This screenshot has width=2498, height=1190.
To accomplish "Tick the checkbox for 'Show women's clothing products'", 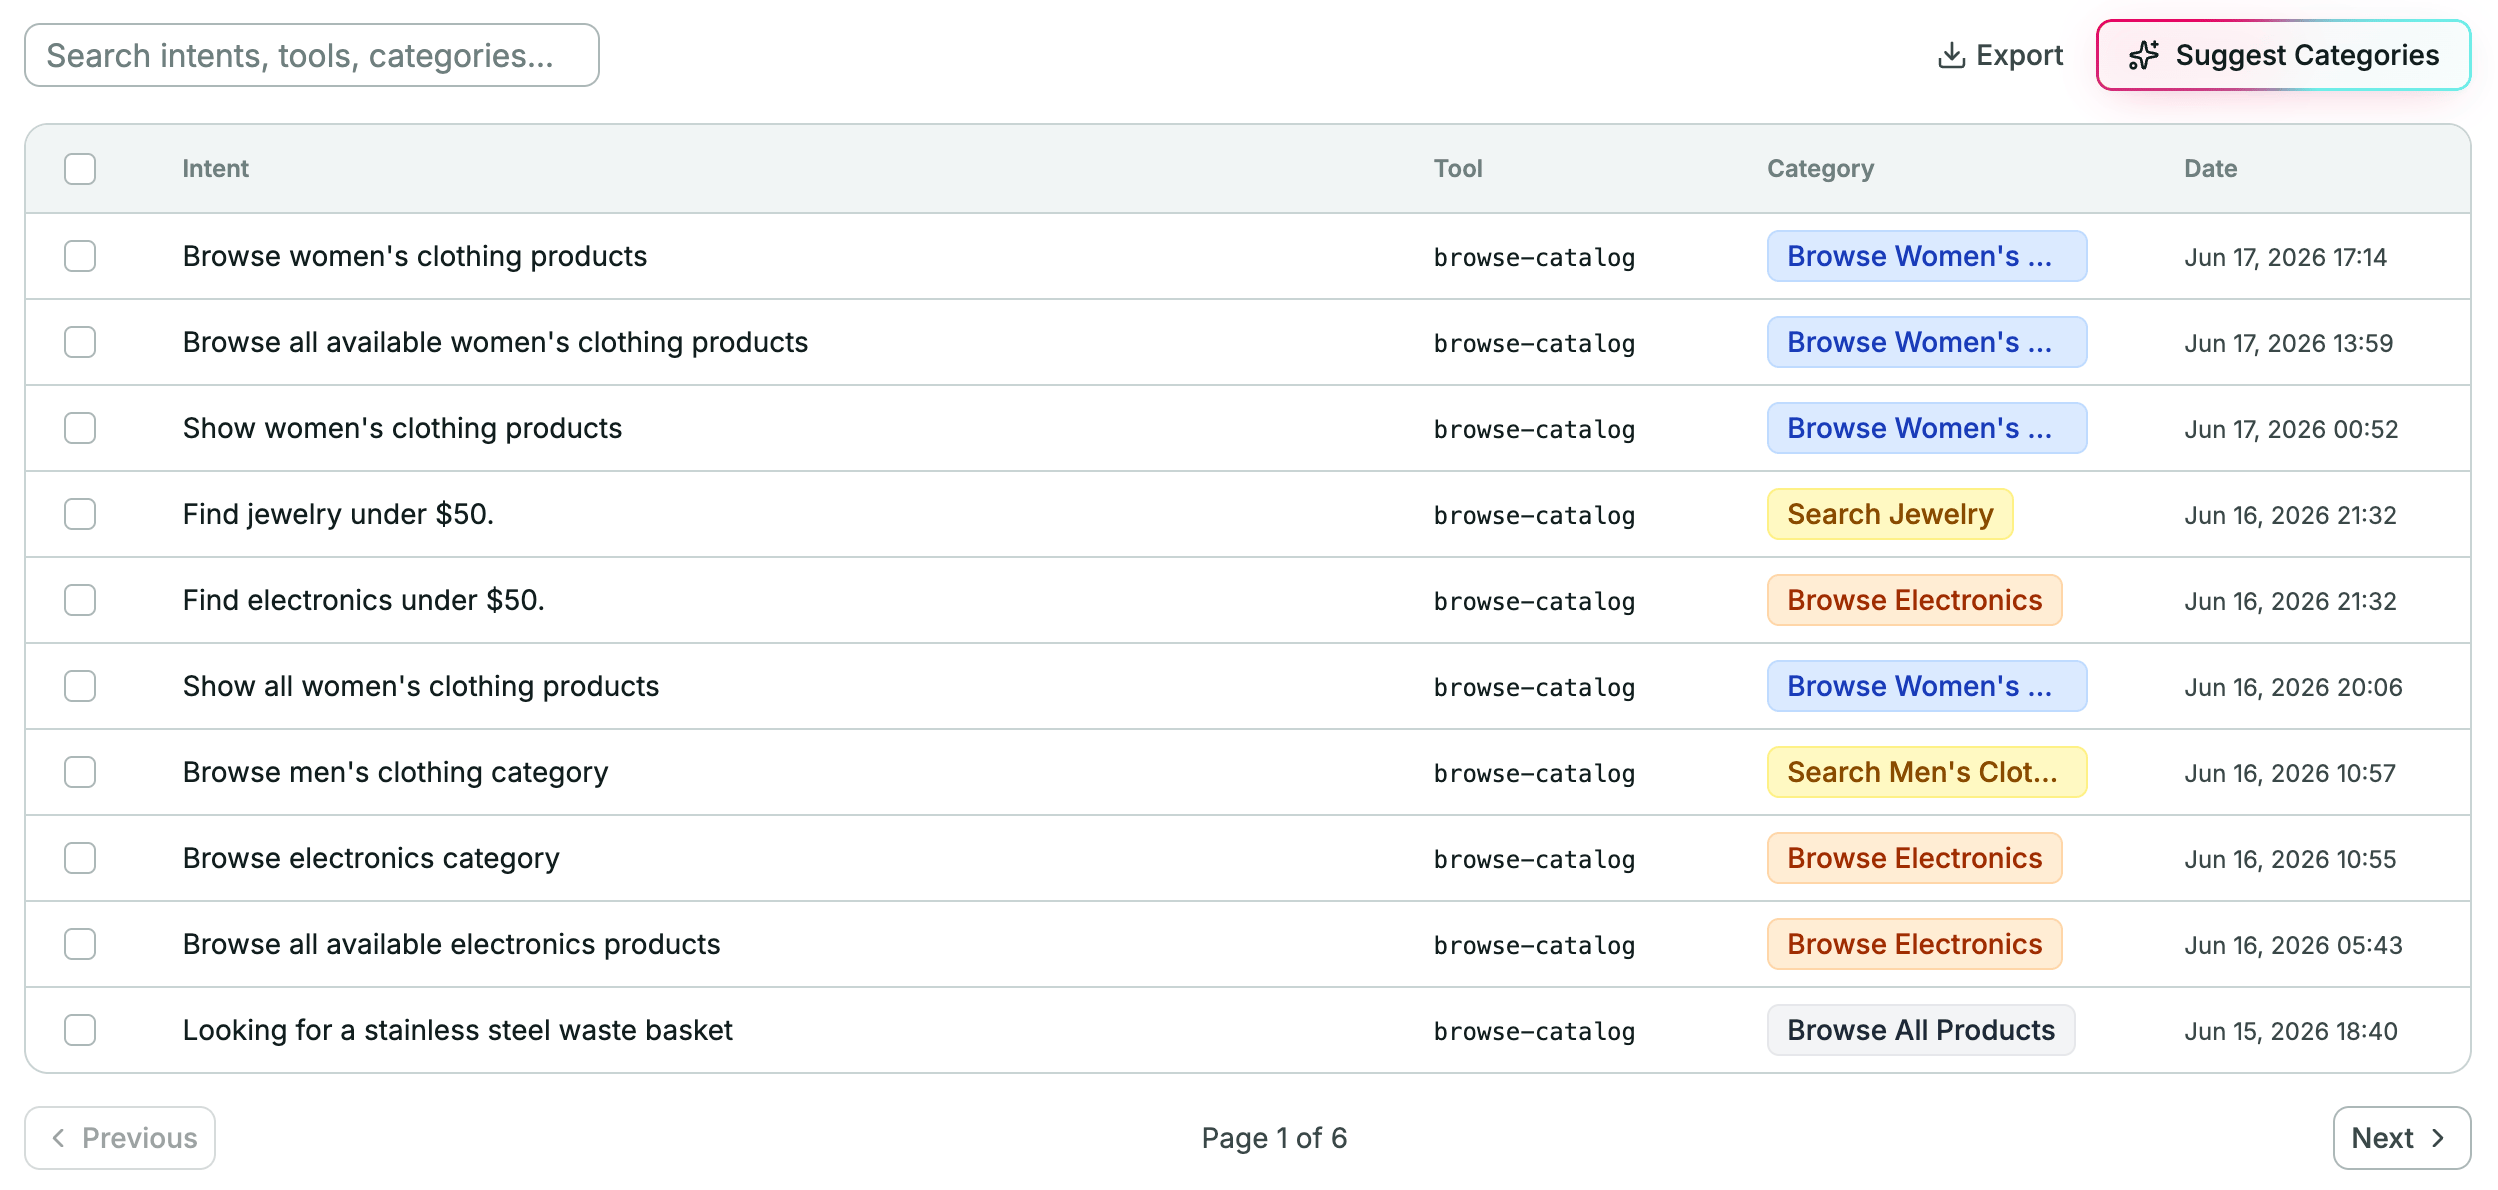I will [x=80, y=428].
